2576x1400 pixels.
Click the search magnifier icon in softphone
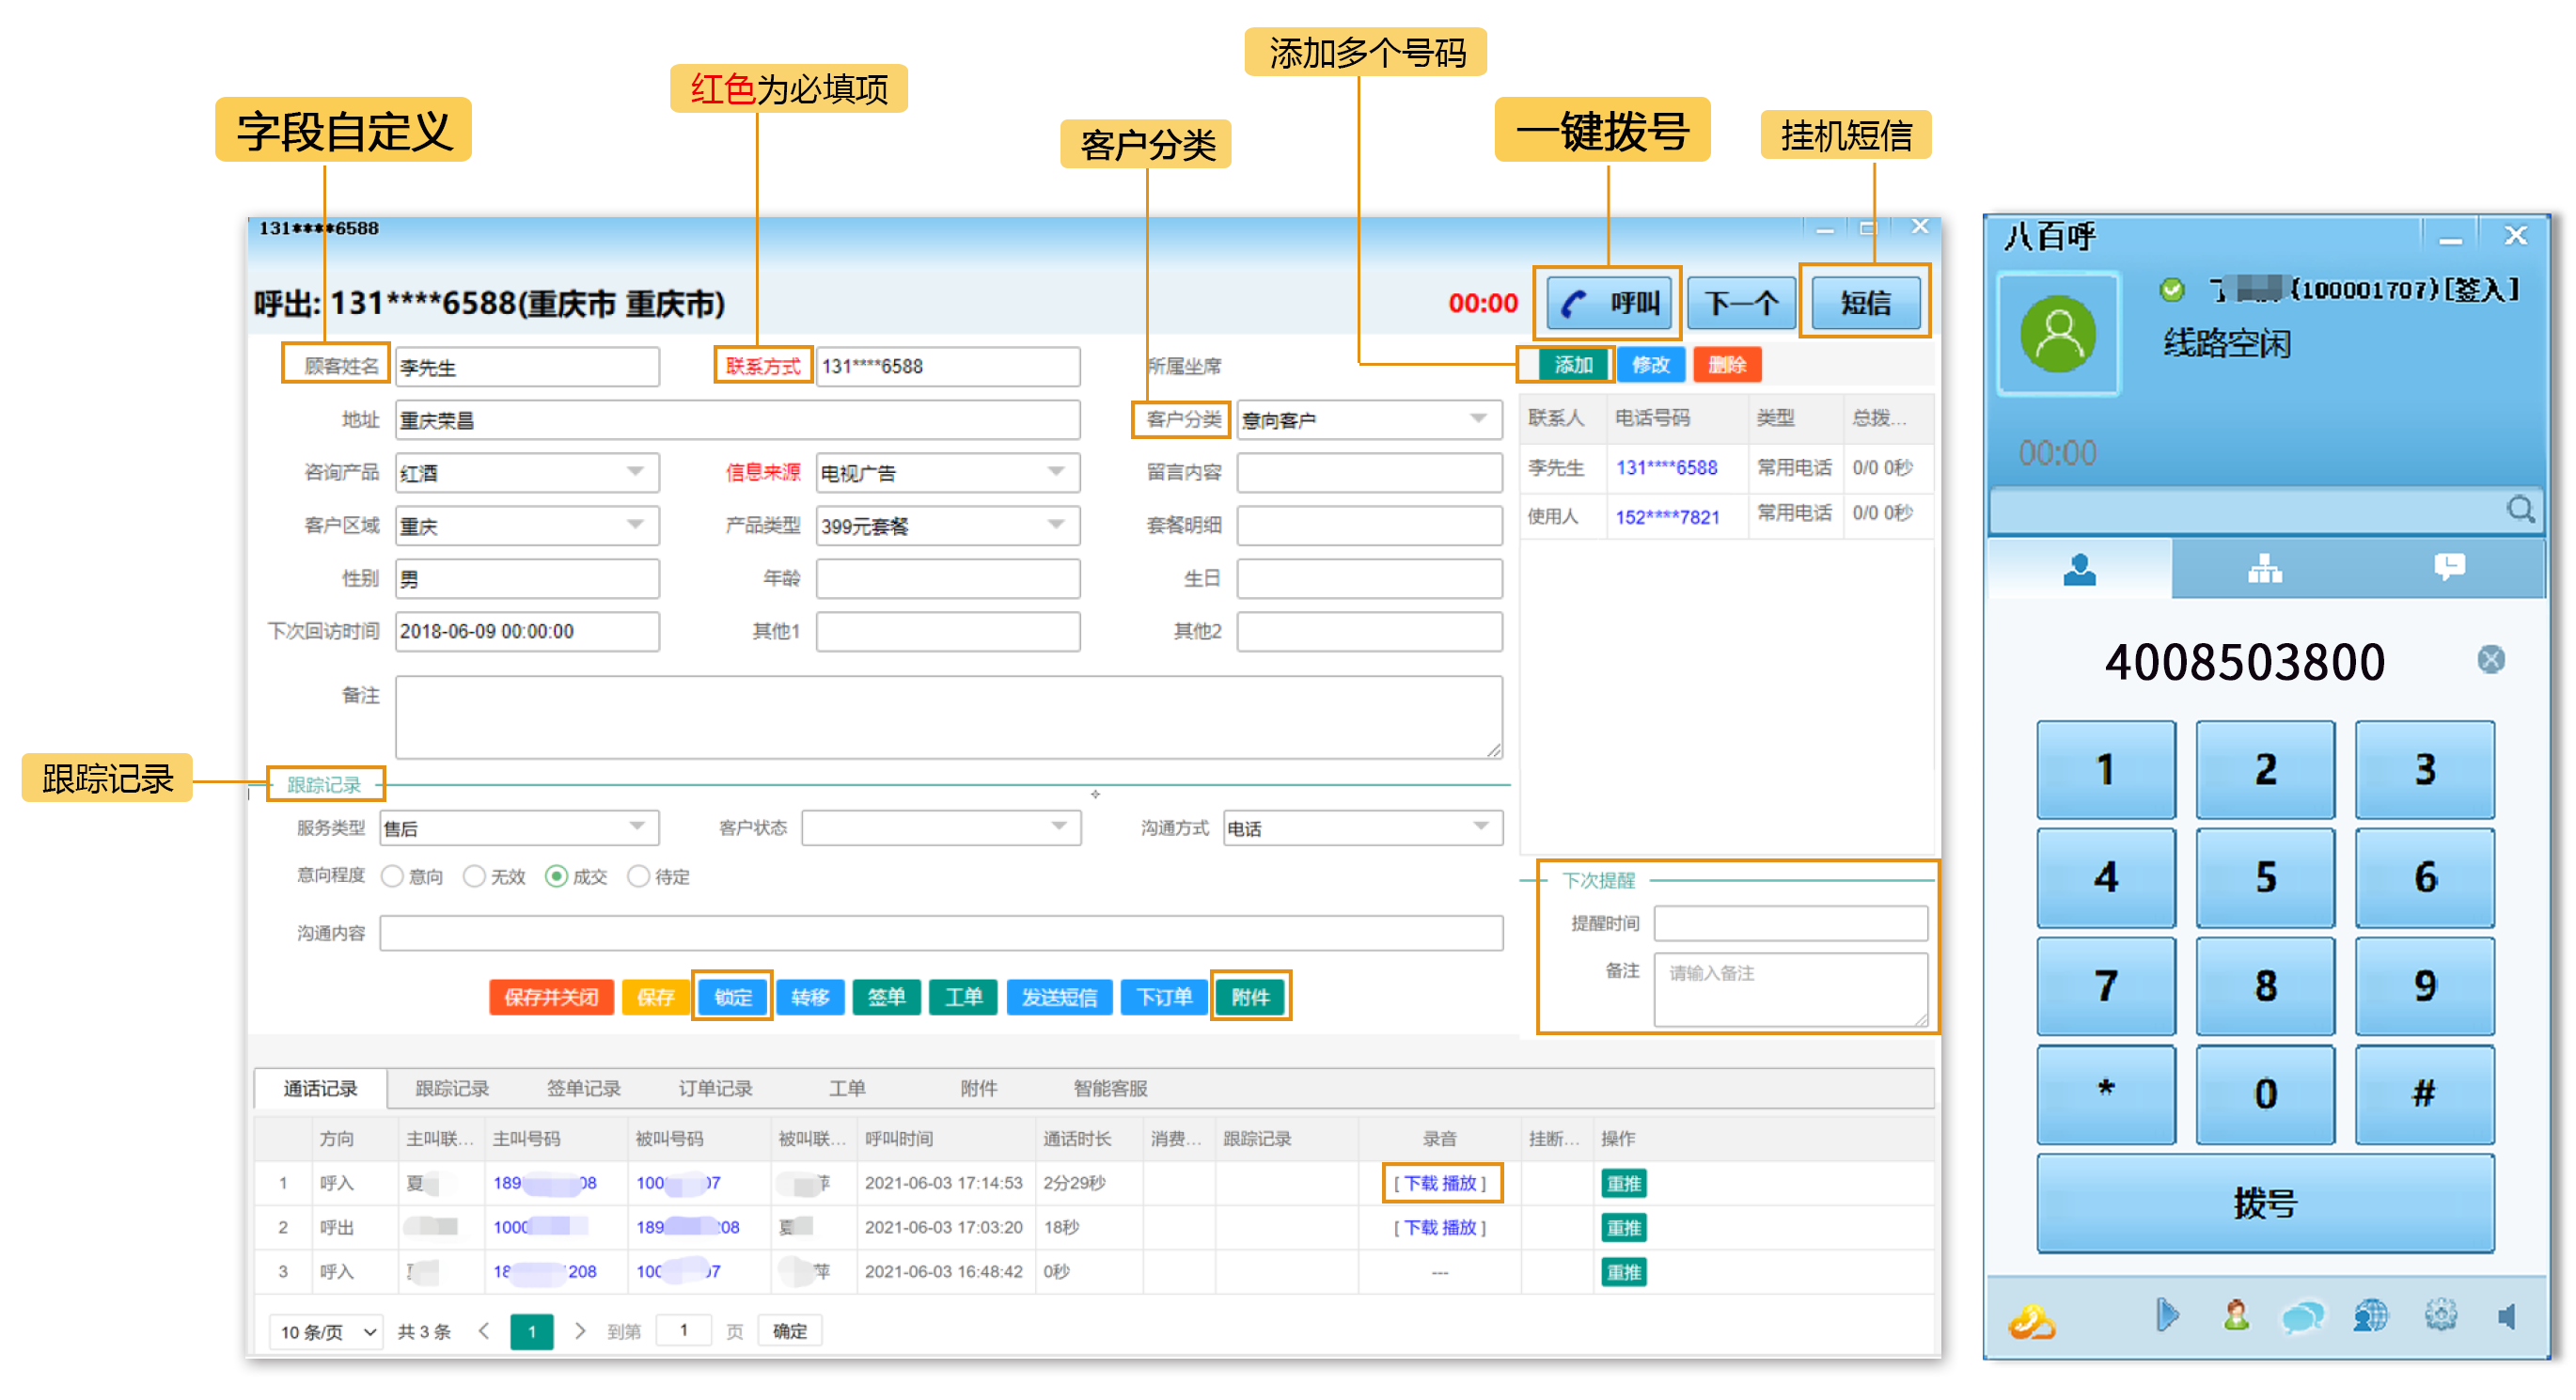click(x=2520, y=510)
